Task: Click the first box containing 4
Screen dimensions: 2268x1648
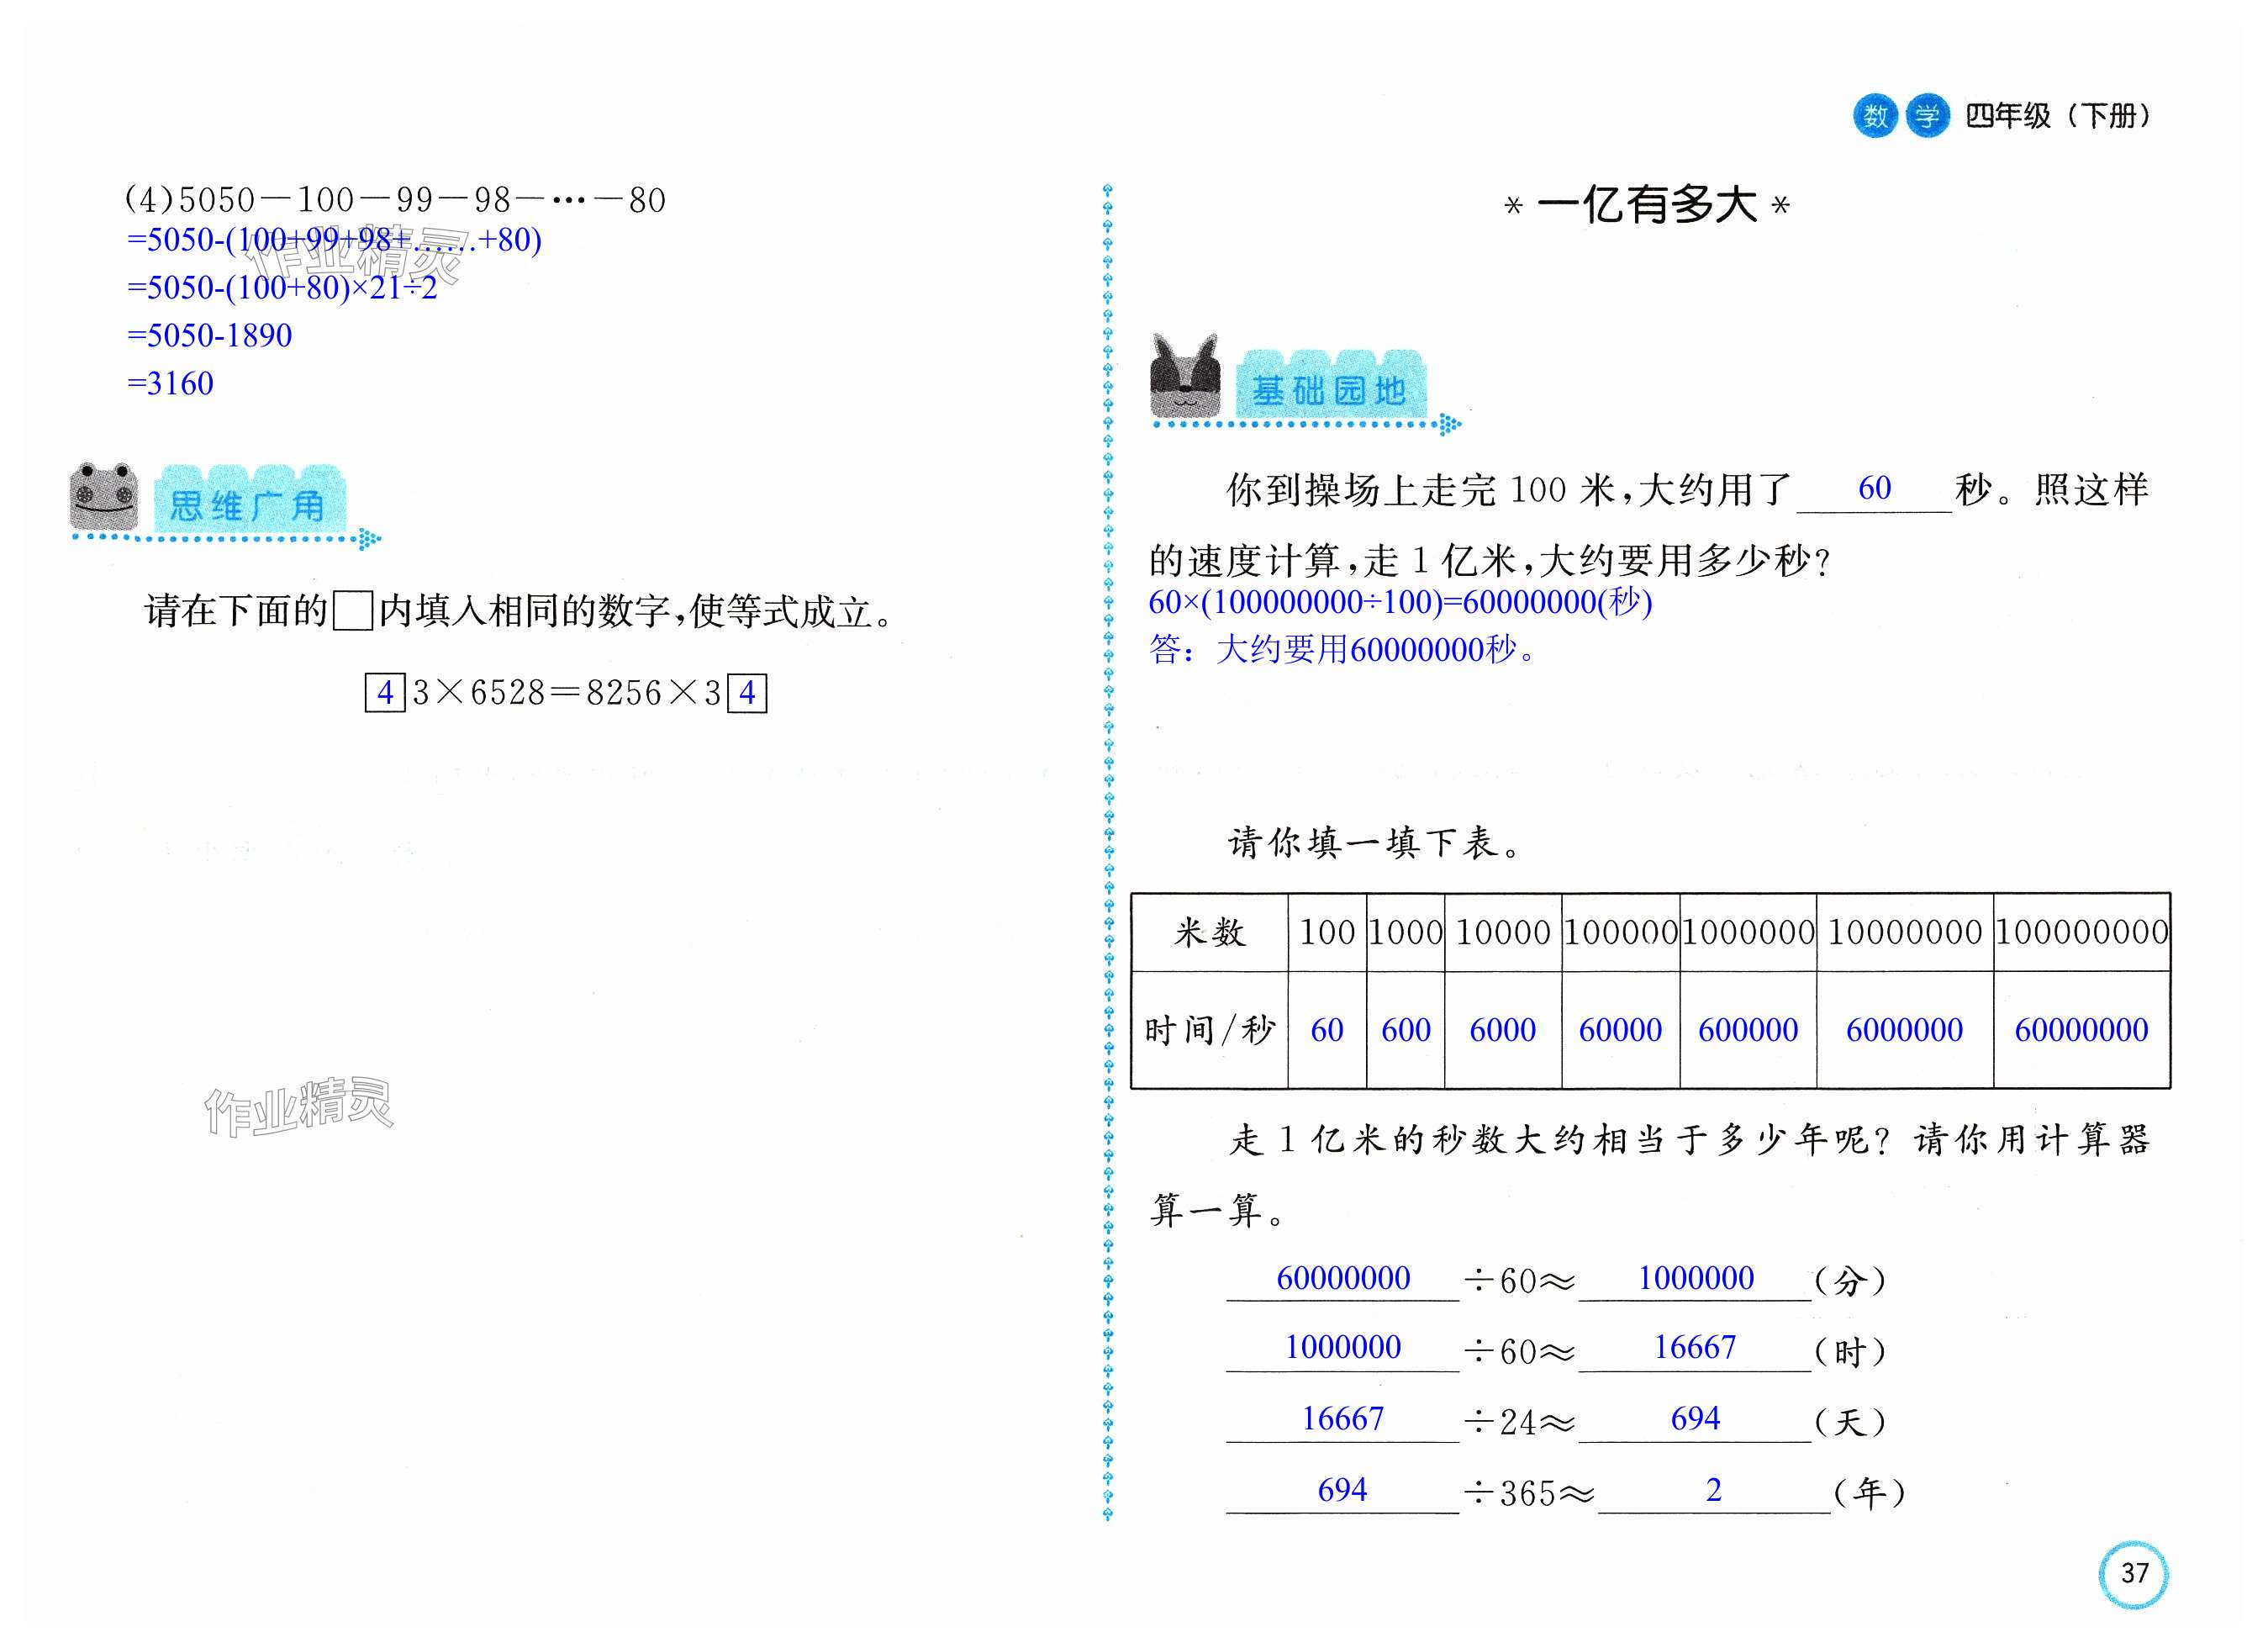Action: pos(385,692)
